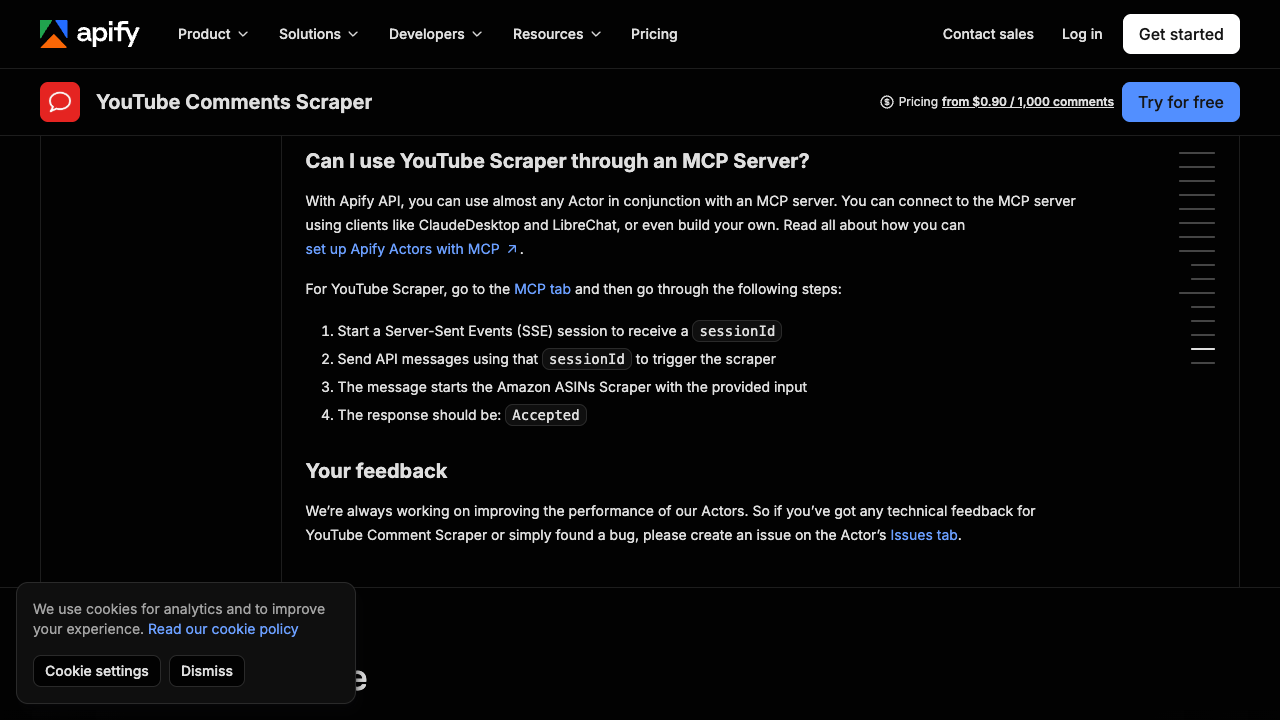Click Log in
Viewport: 1280px width, 720px height.
click(x=1082, y=34)
